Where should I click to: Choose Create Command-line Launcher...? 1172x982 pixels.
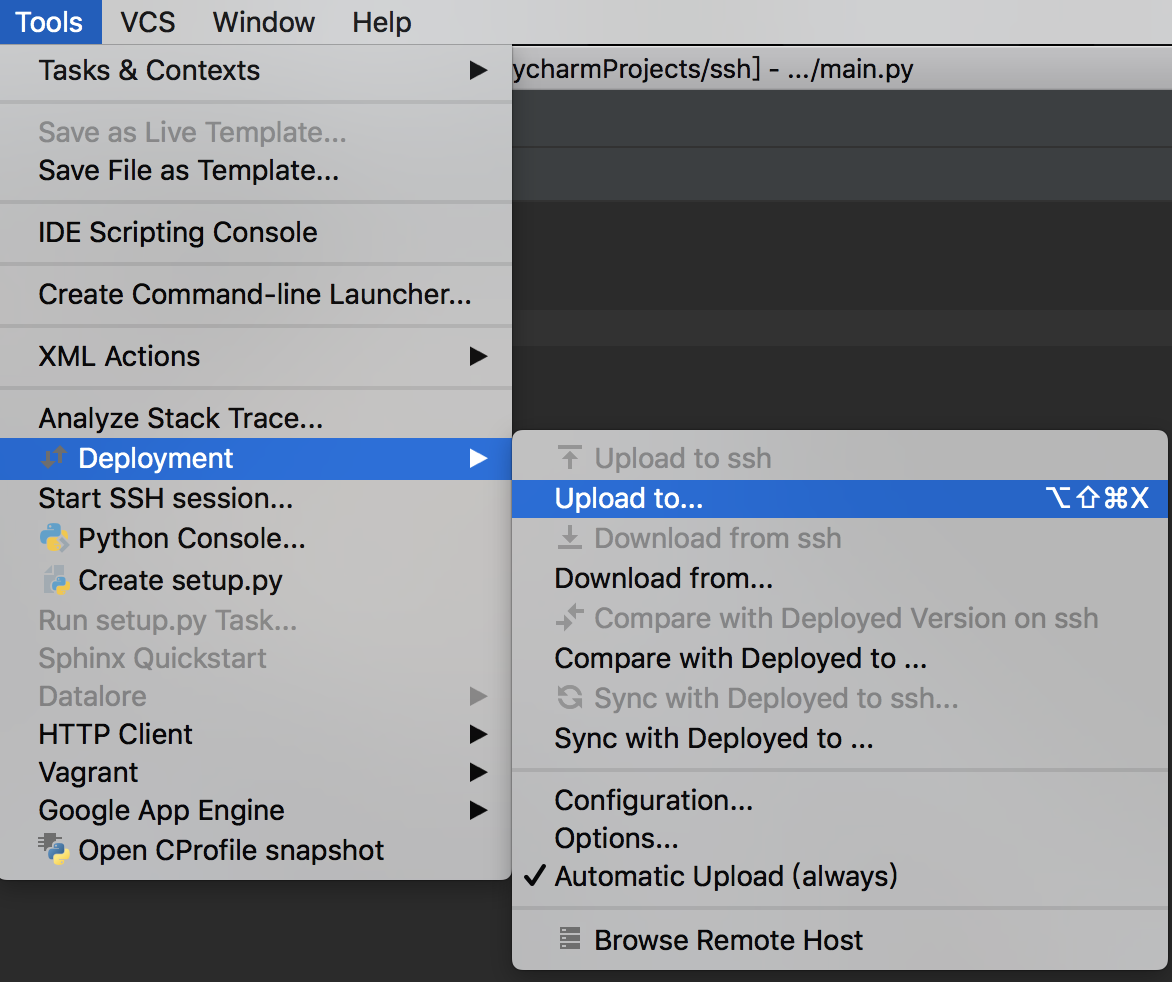[x=256, y=294]
